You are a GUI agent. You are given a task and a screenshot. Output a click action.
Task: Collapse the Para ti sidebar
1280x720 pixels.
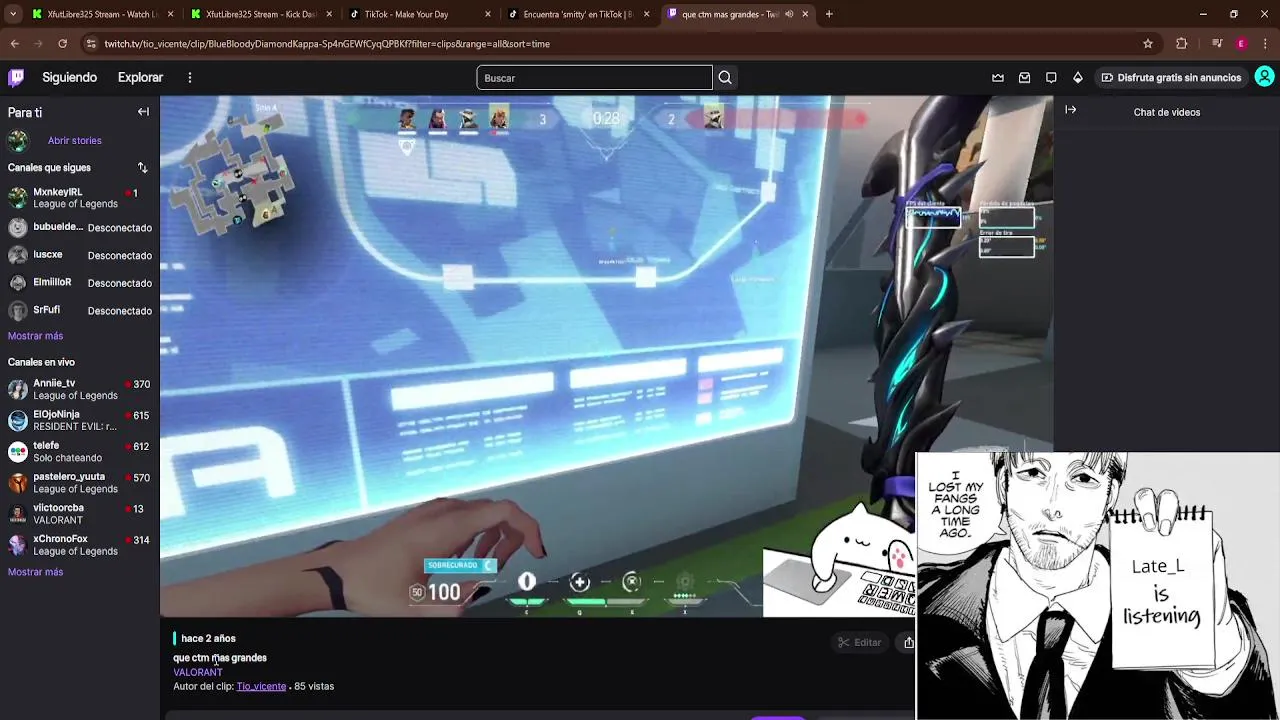(143, 112)
